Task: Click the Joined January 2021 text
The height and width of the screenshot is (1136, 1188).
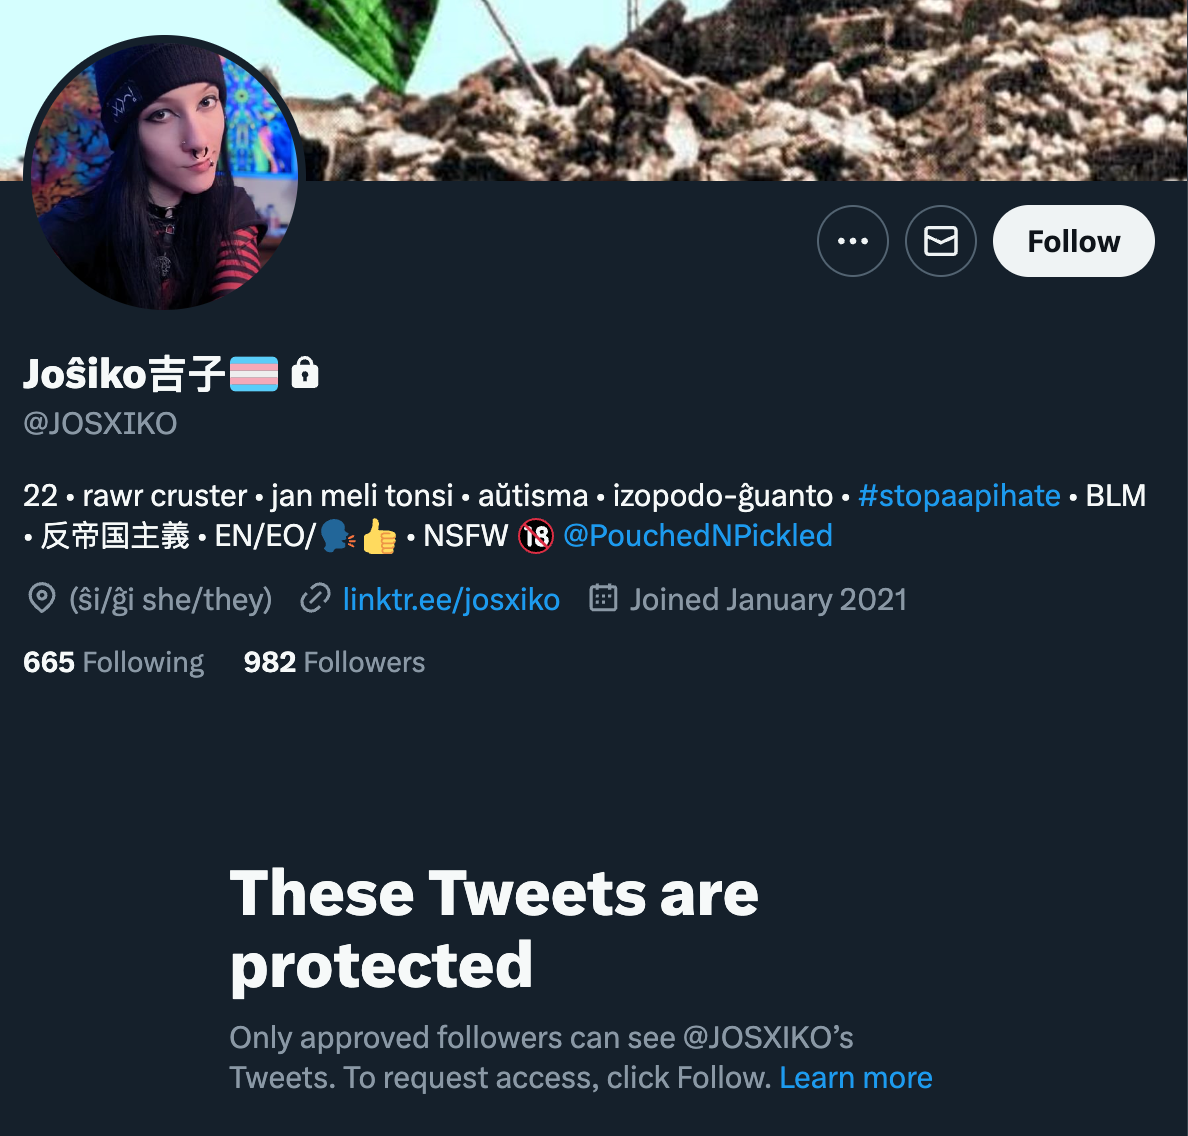Action: coord(768,599)
